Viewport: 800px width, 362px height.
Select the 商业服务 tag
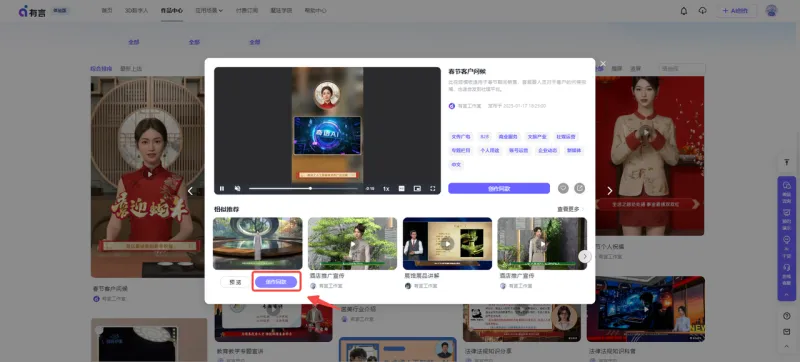(508, 137)
